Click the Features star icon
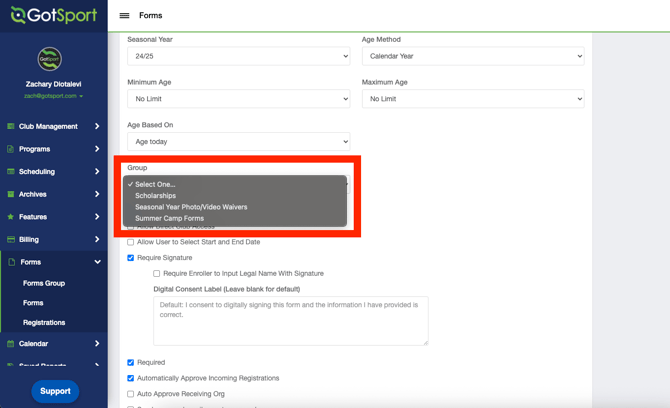670x408 pixels. (11, 217)
